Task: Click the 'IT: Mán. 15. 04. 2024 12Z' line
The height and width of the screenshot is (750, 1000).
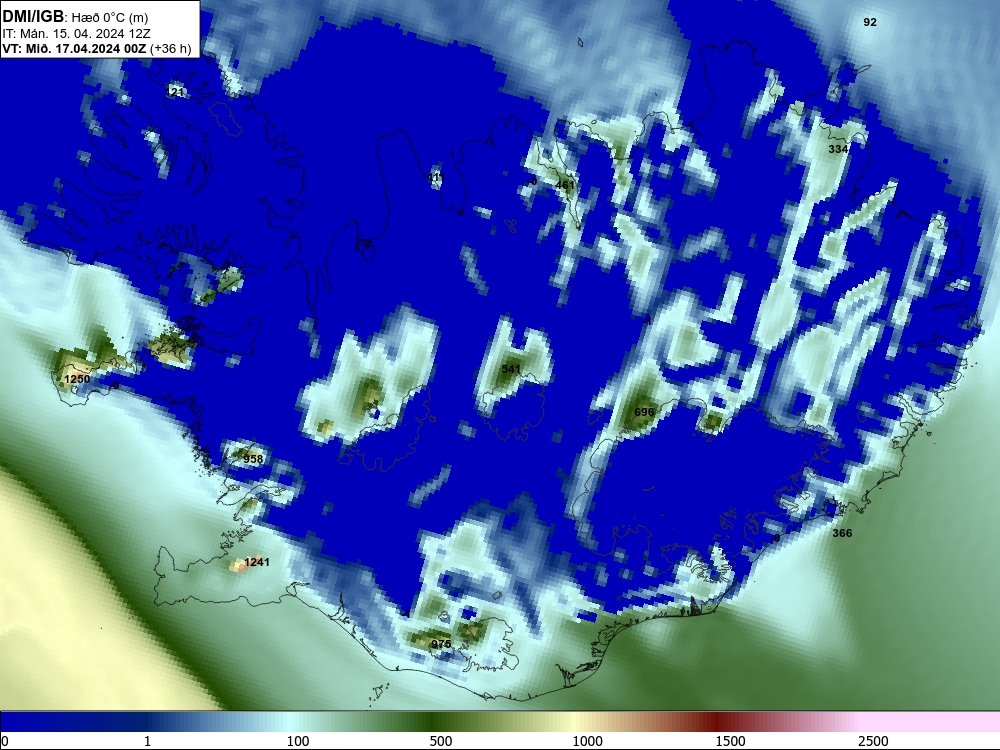Action: click(x=77, y=34)
